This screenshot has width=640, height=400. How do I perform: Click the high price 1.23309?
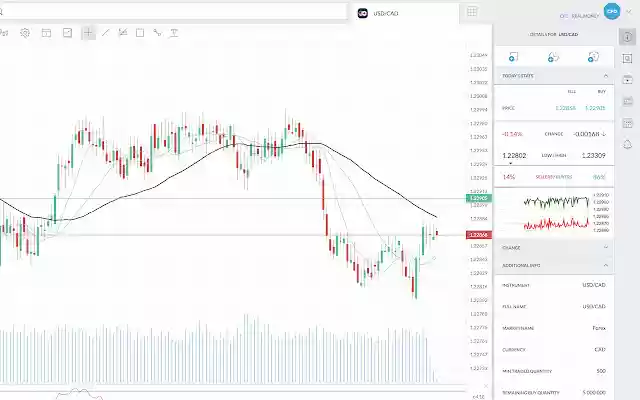(x=593, y=156)
